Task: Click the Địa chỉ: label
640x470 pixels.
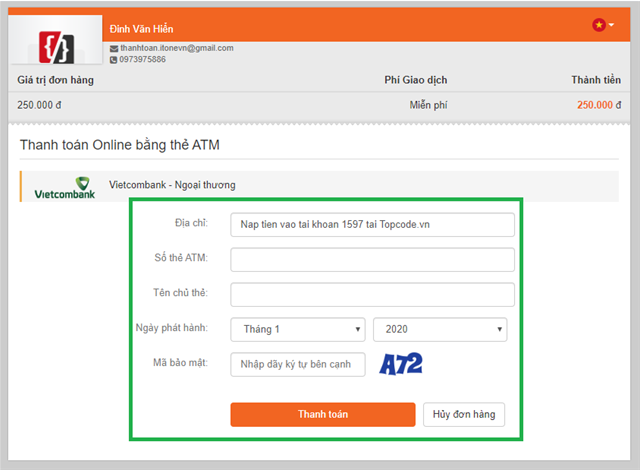Action: click(191, 223)
